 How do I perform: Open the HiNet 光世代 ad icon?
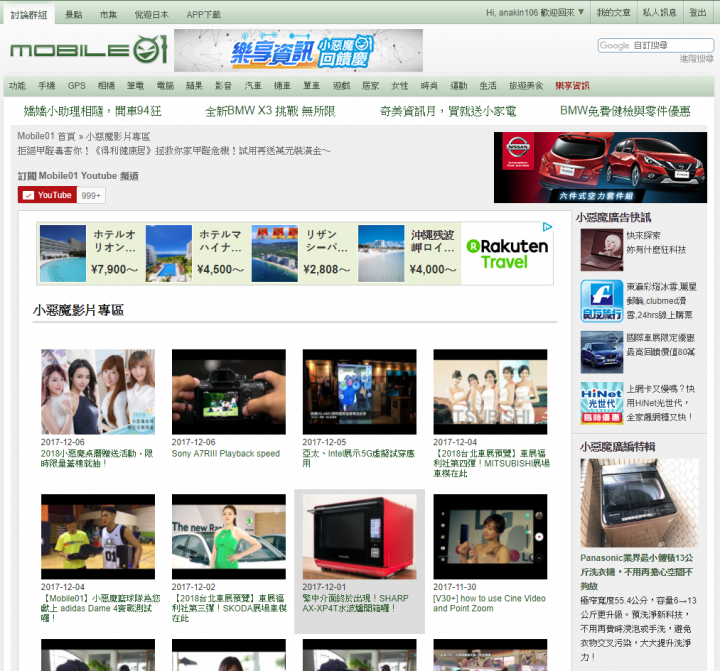[x=602, y=403]
